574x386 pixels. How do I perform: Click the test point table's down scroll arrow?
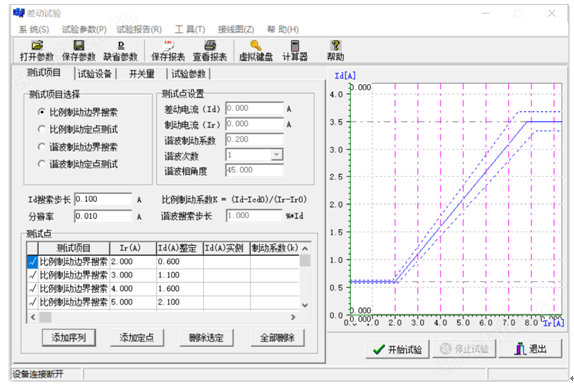[305, 305]
